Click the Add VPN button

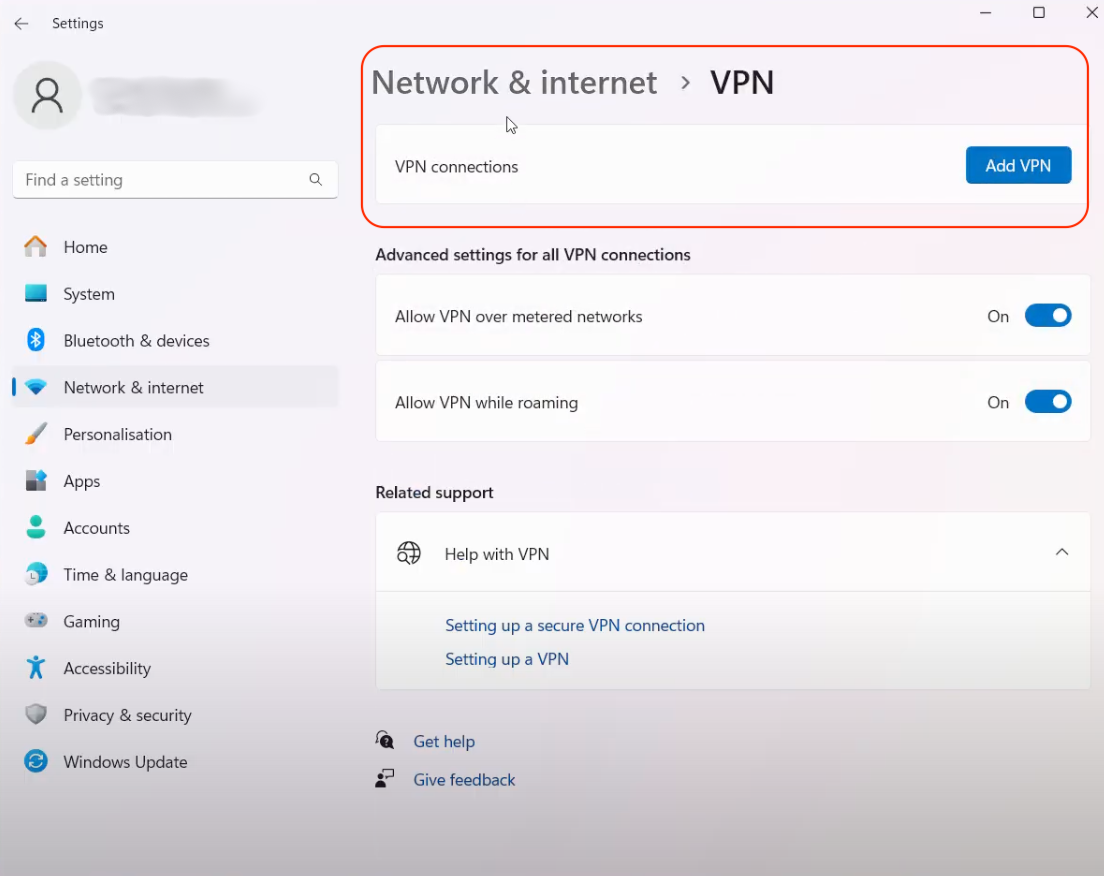[x=1018, y=165]
